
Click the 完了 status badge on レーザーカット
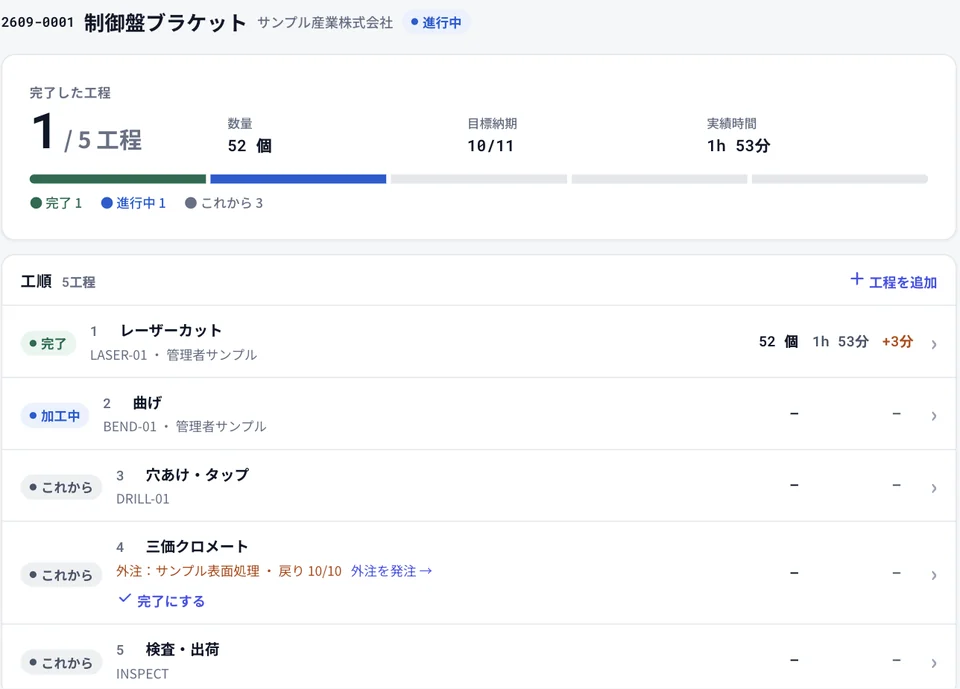click(x=48, y=344)
